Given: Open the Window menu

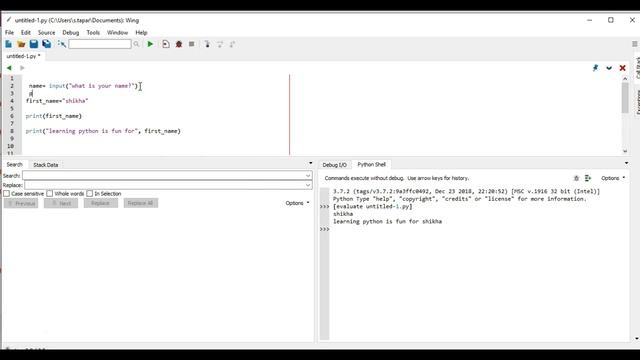Looking at the screenshot, I should 118,32.
